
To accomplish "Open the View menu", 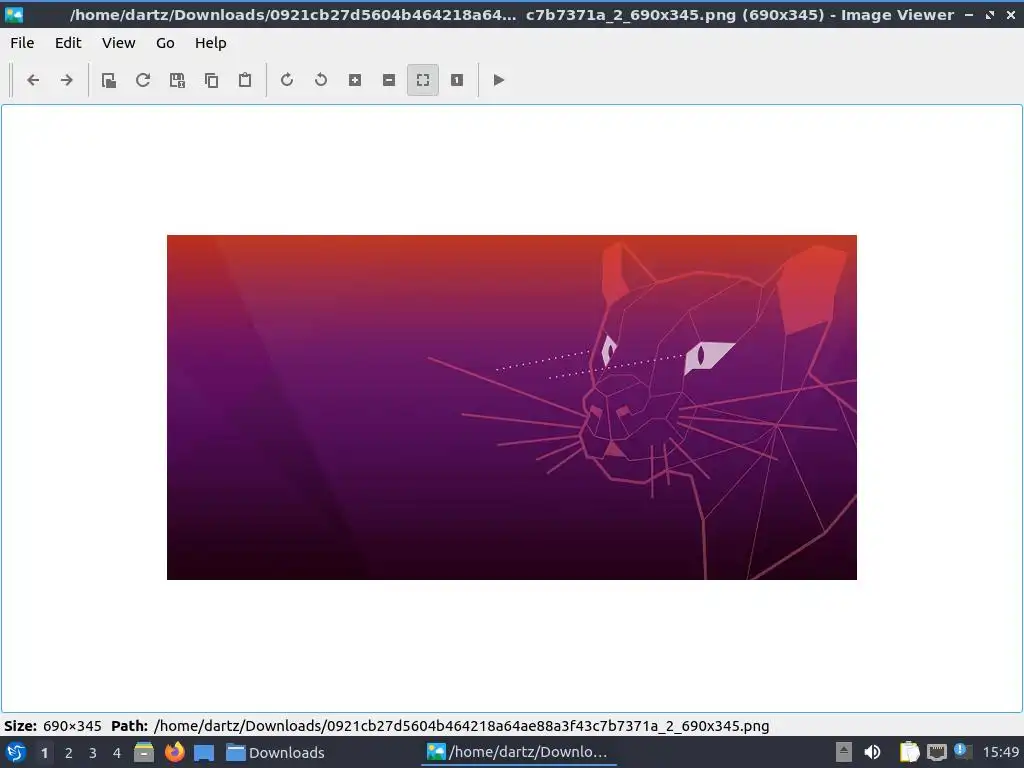I will (118, 43).
